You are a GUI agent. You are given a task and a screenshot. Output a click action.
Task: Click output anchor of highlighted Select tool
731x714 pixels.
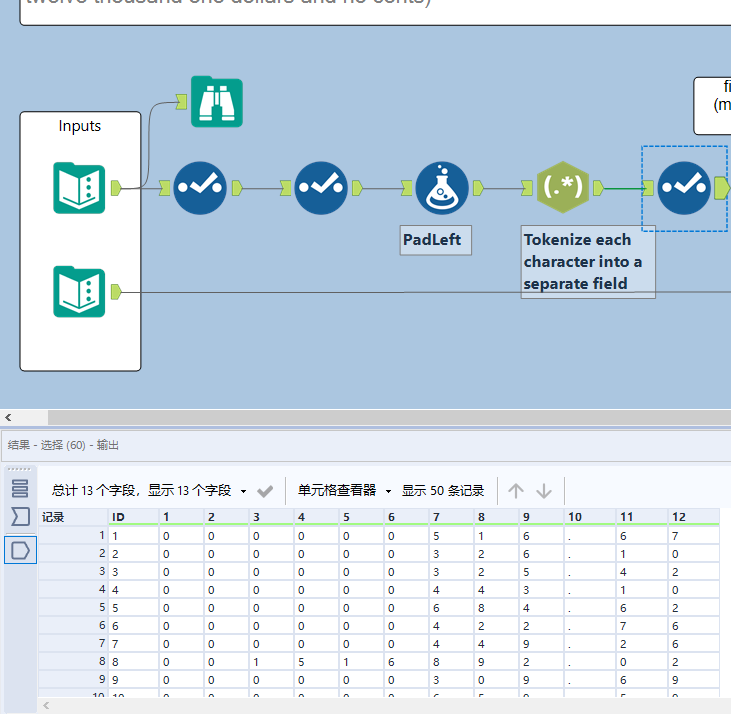tap(722, 188)
